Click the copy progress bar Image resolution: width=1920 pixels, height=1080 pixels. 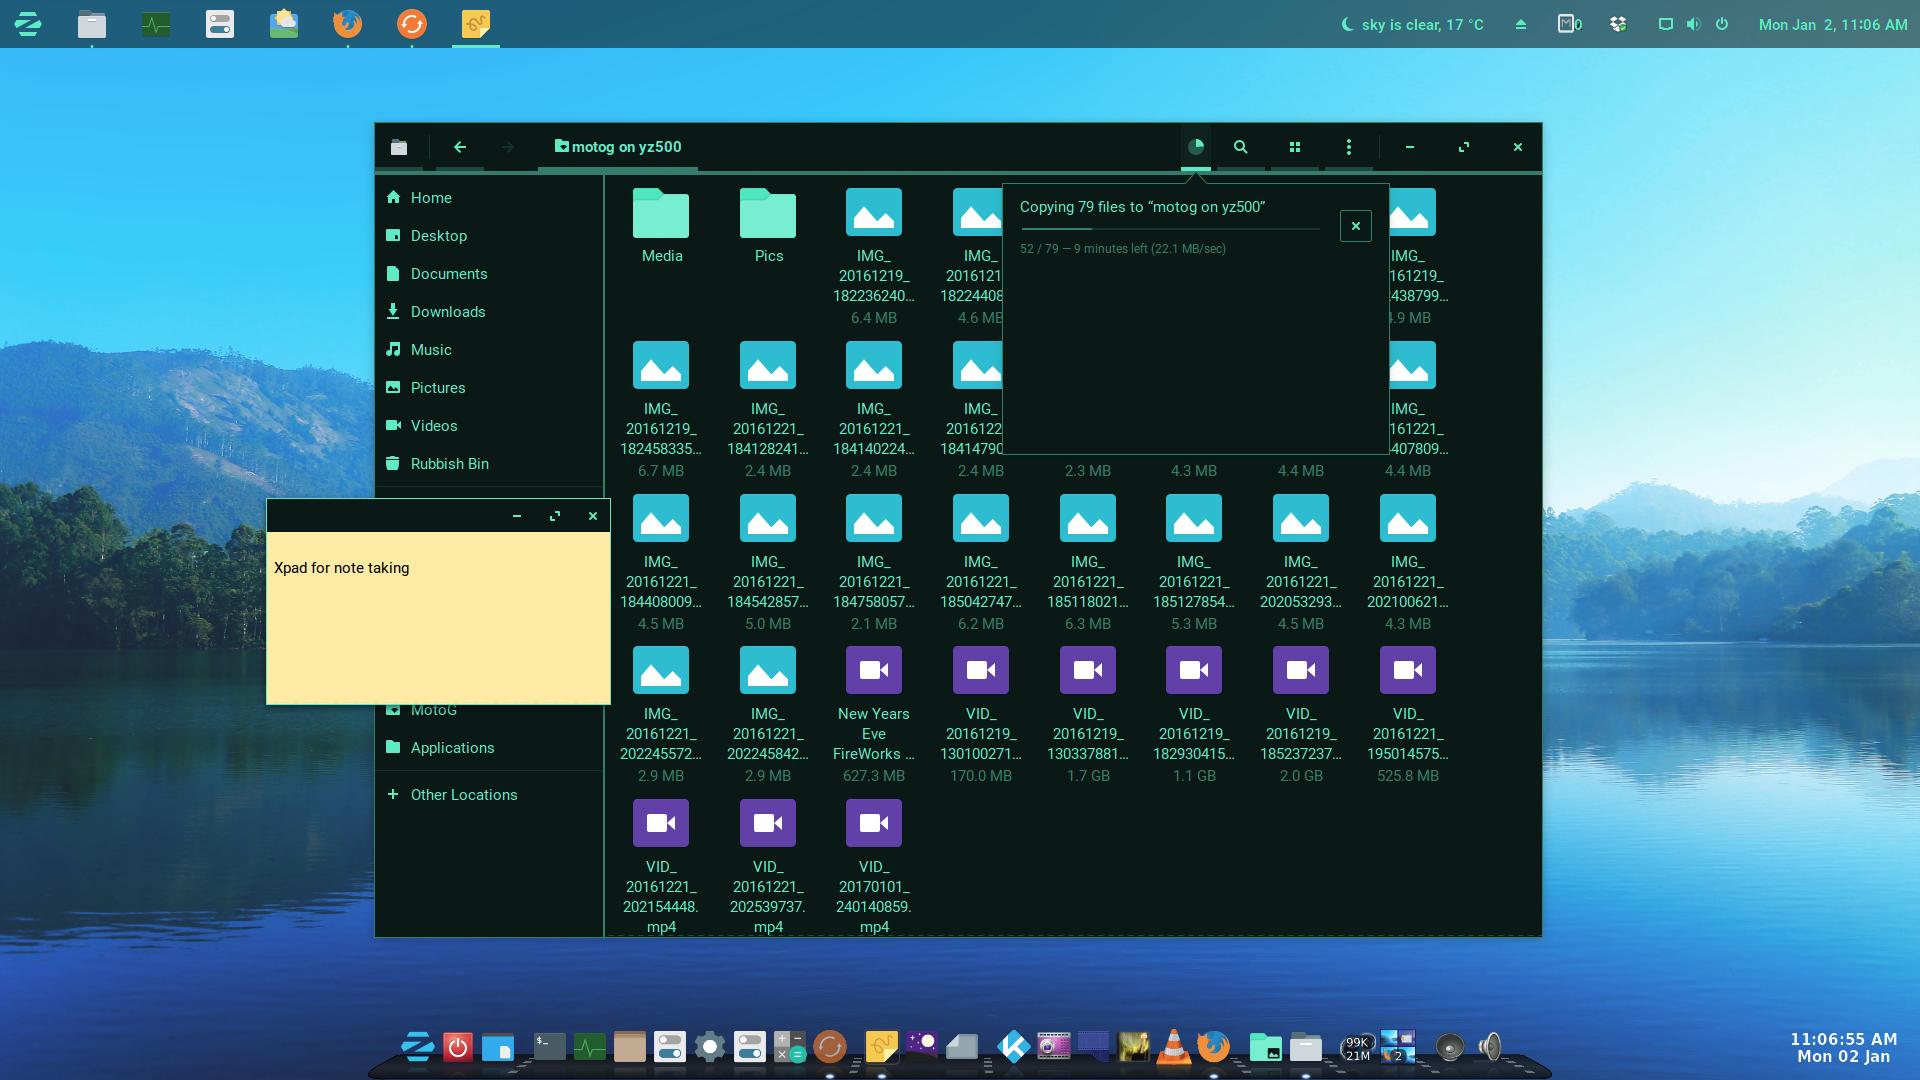pyautogui.click(x=1169, y=229)
